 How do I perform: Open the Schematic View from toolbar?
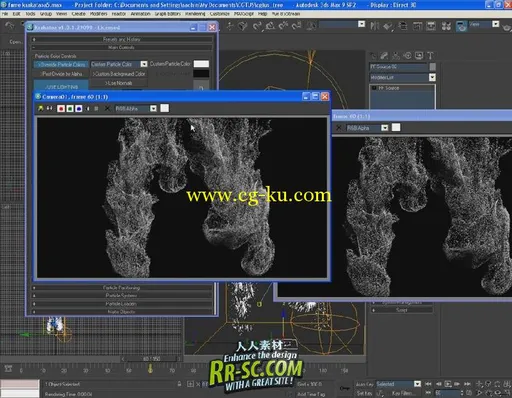click(431, 26)
